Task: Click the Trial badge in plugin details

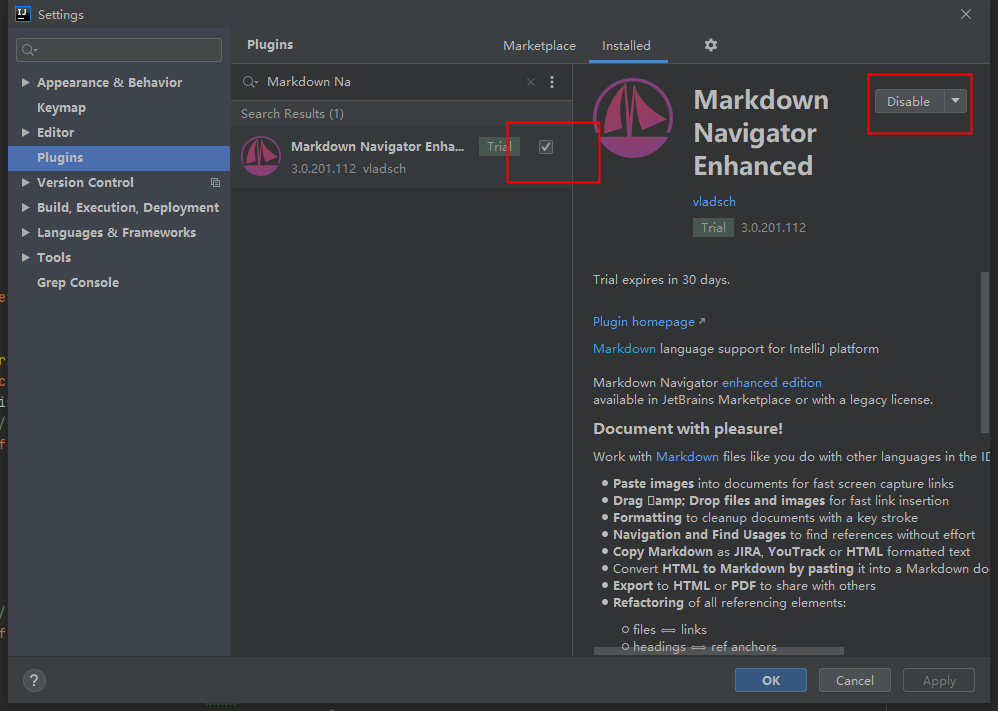Action: 713,228
